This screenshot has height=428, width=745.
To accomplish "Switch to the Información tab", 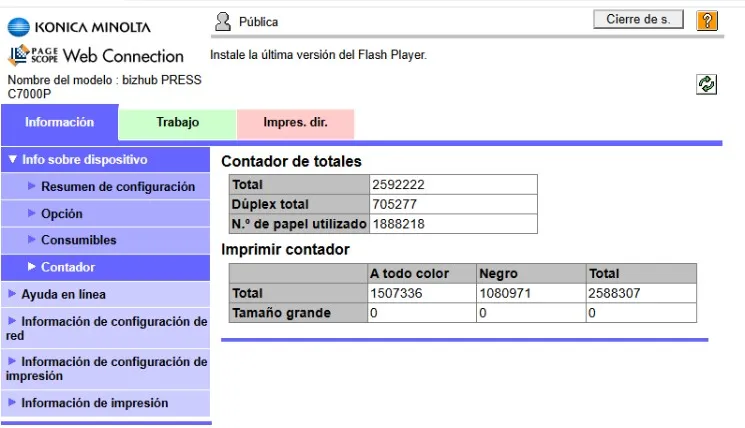I will tap(59, 123).
